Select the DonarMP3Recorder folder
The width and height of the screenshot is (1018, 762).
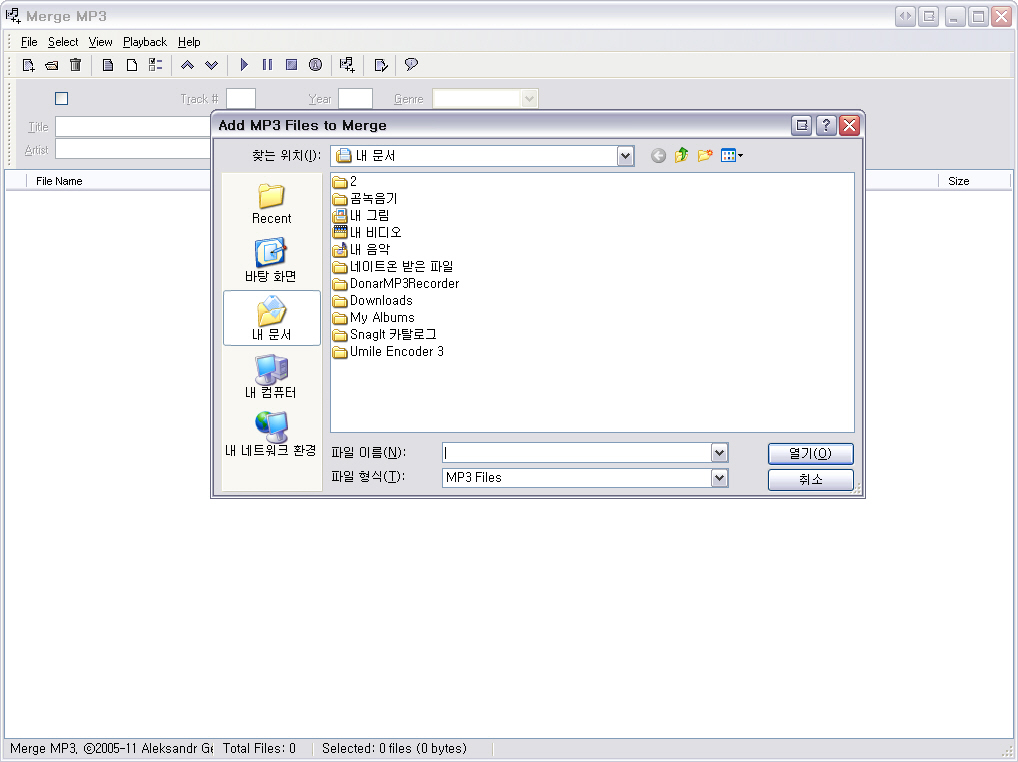(396, 284)
